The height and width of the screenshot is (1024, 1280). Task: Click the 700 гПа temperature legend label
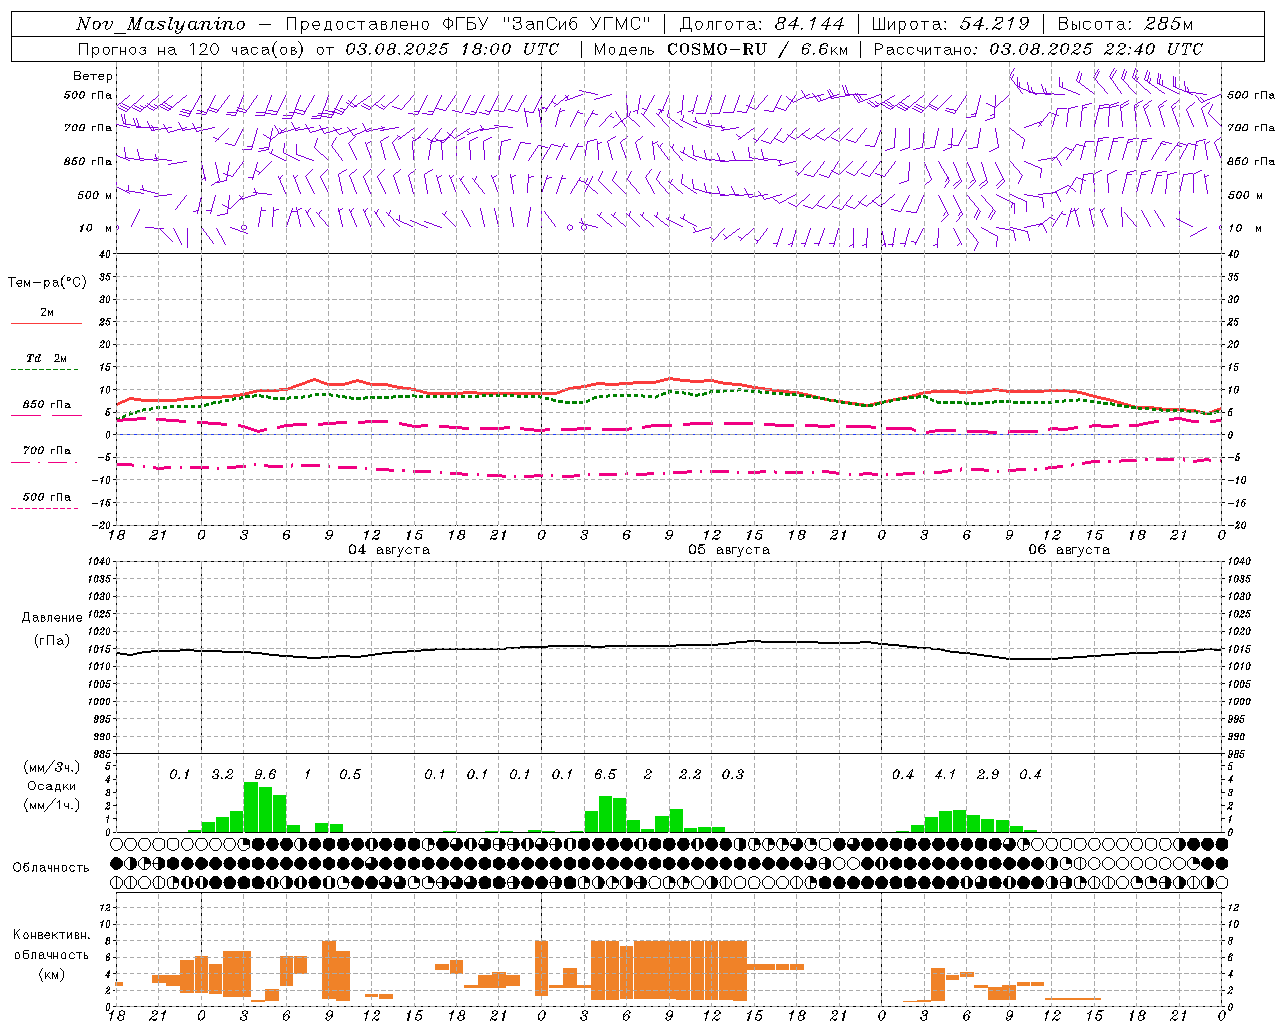click(47, 450)
